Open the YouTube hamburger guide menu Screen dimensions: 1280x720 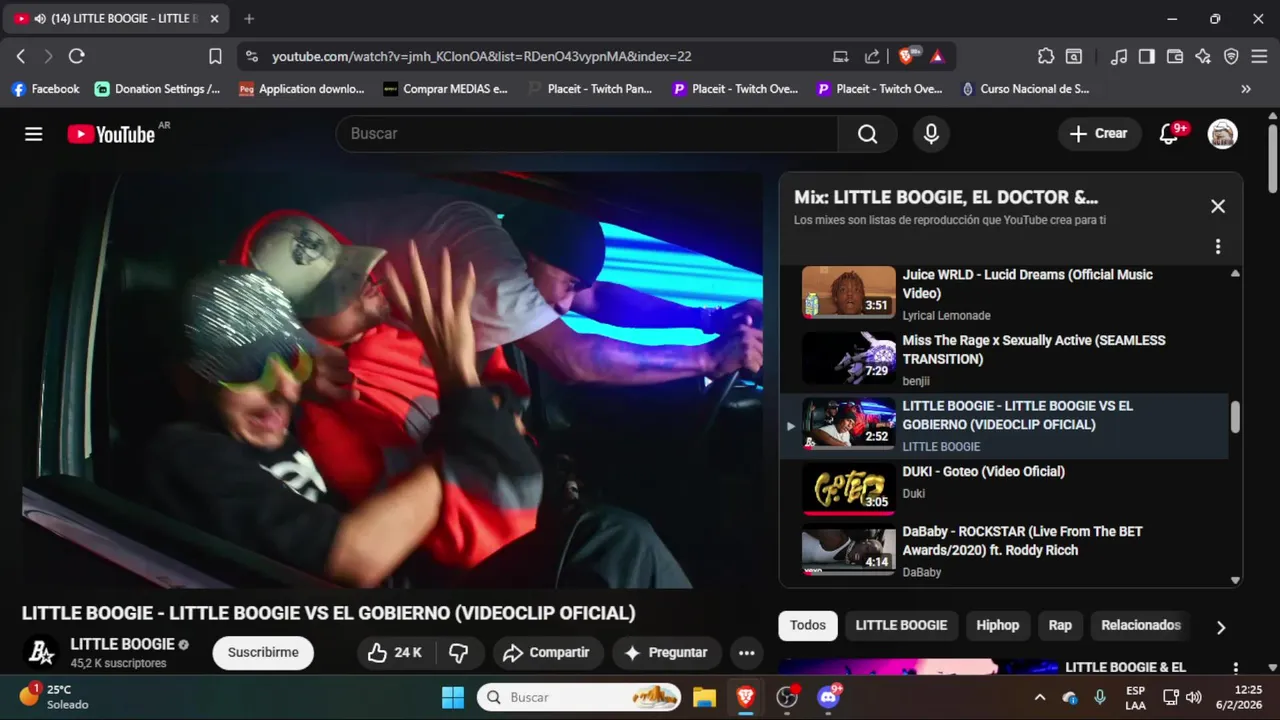point(34,134)
